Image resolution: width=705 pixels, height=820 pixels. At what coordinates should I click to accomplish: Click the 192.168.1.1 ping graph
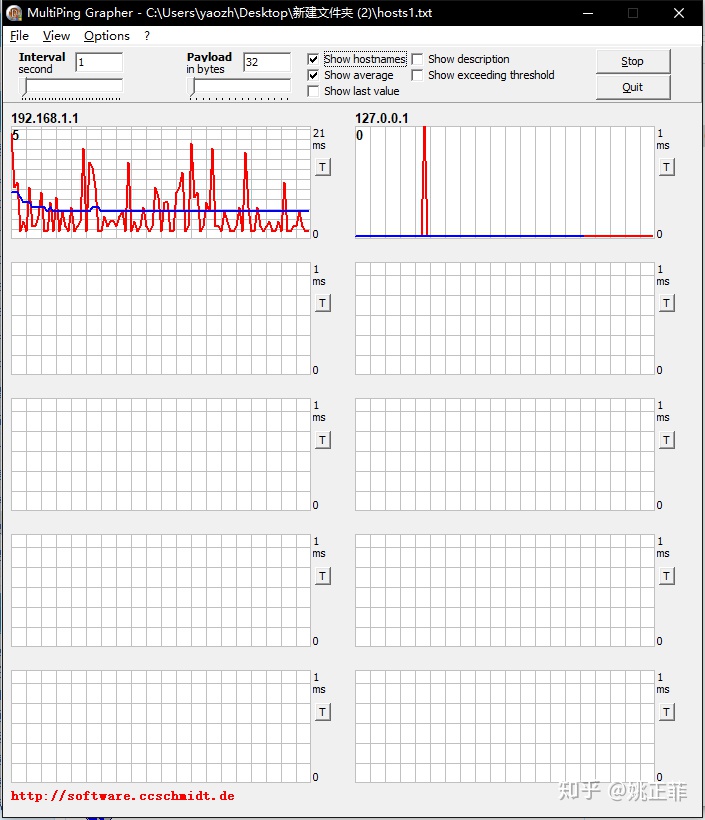161,183
